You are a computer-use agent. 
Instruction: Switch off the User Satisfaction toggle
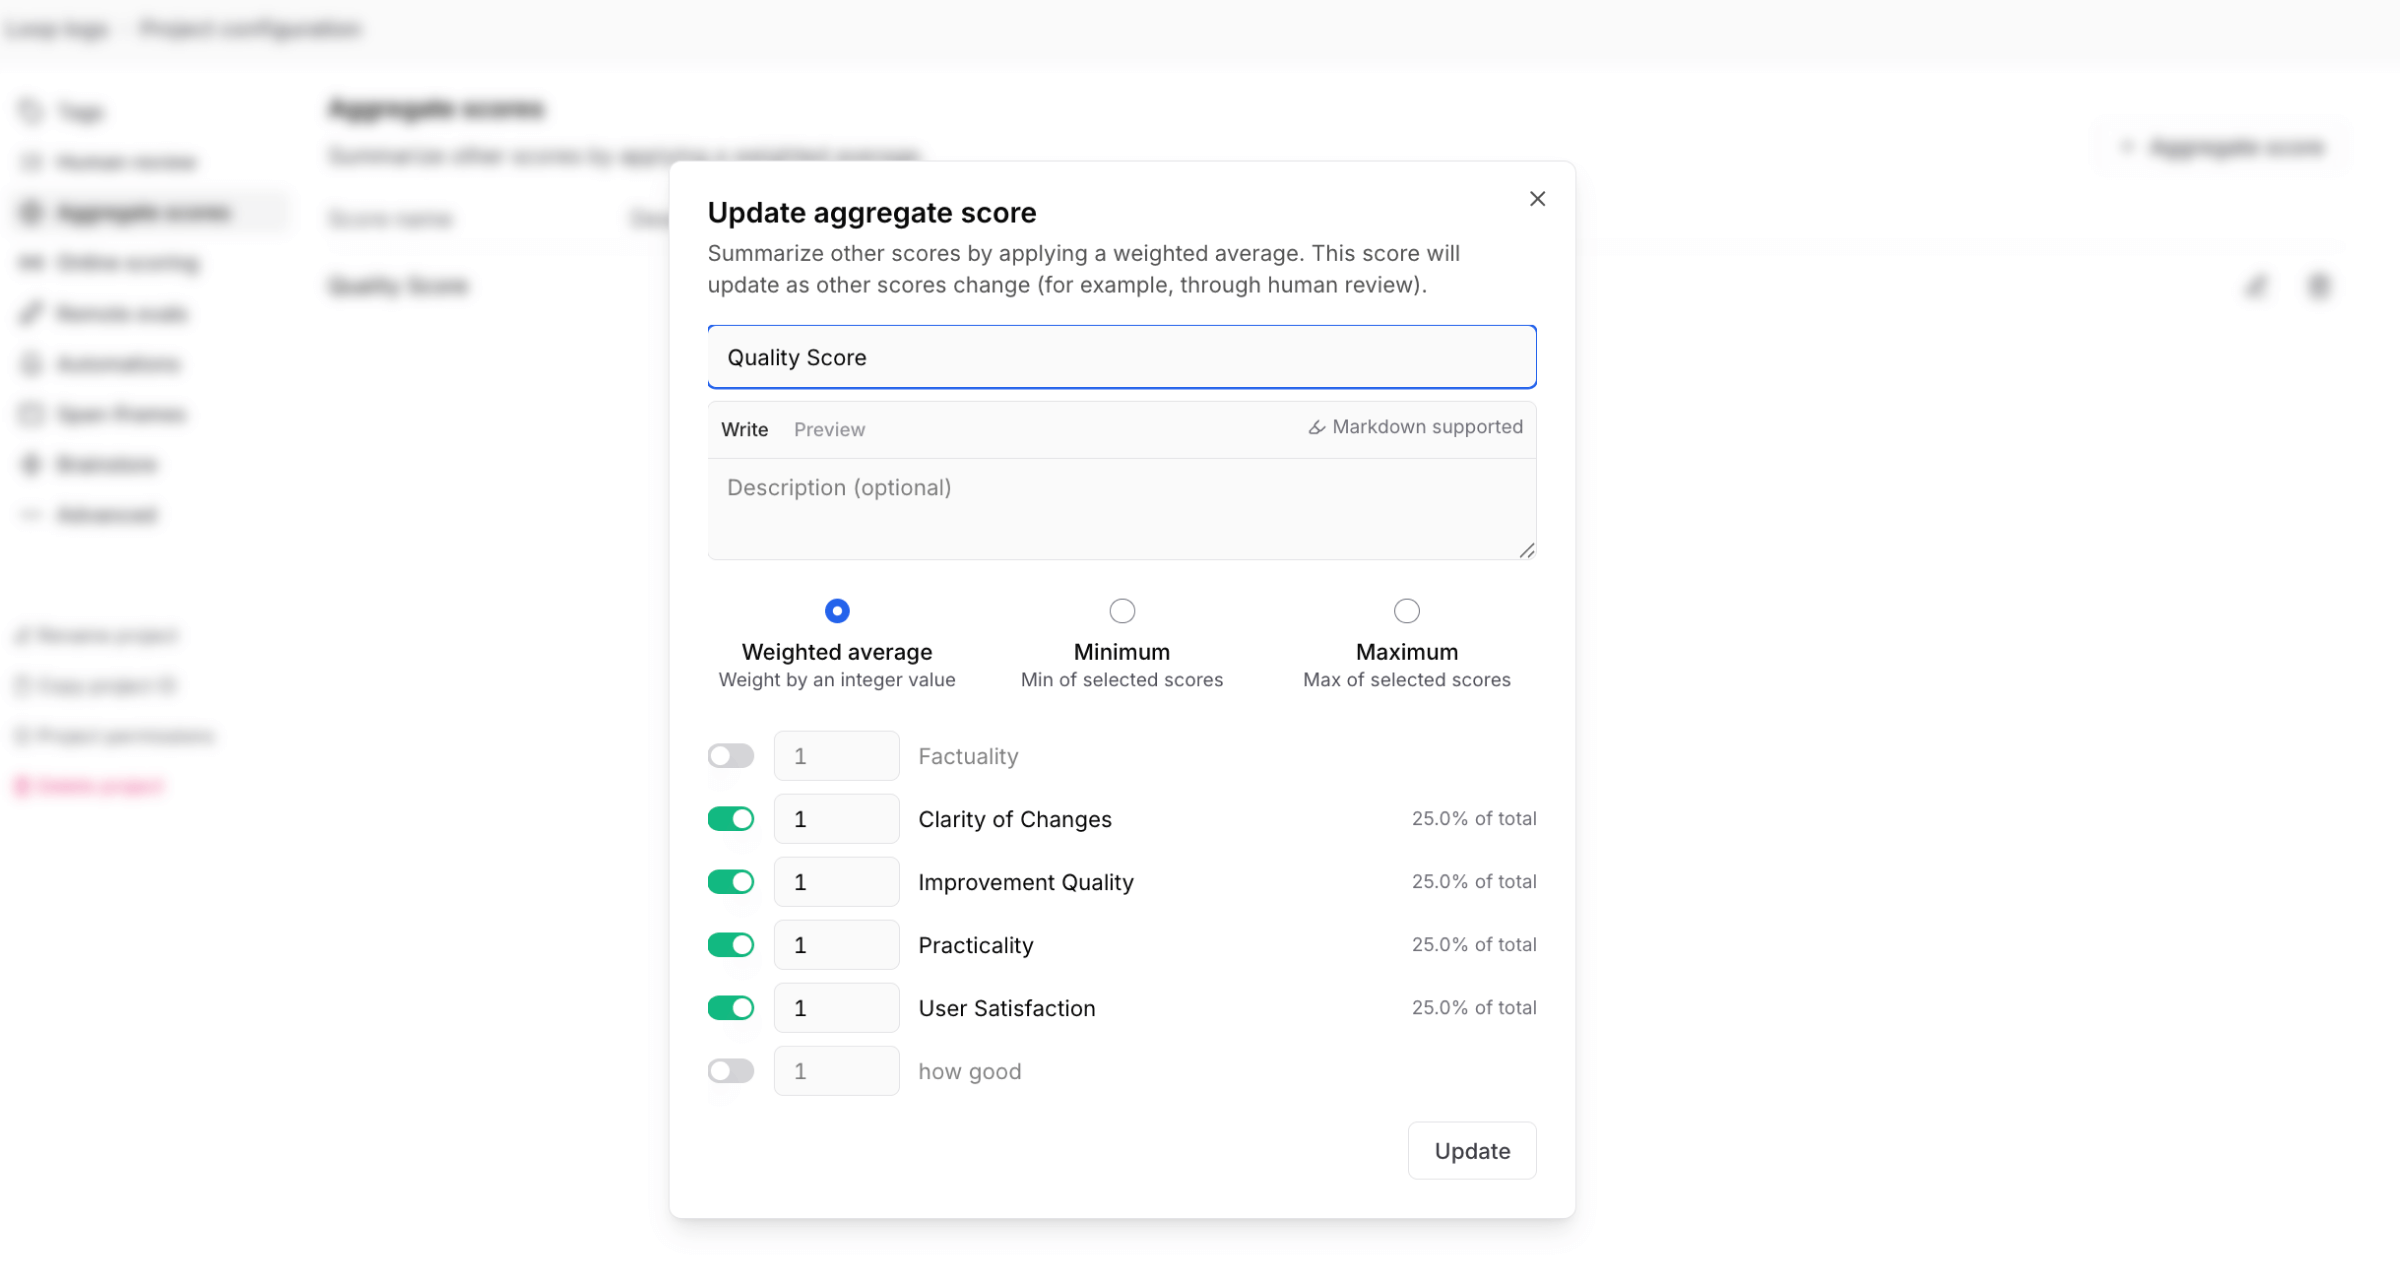730,1008
